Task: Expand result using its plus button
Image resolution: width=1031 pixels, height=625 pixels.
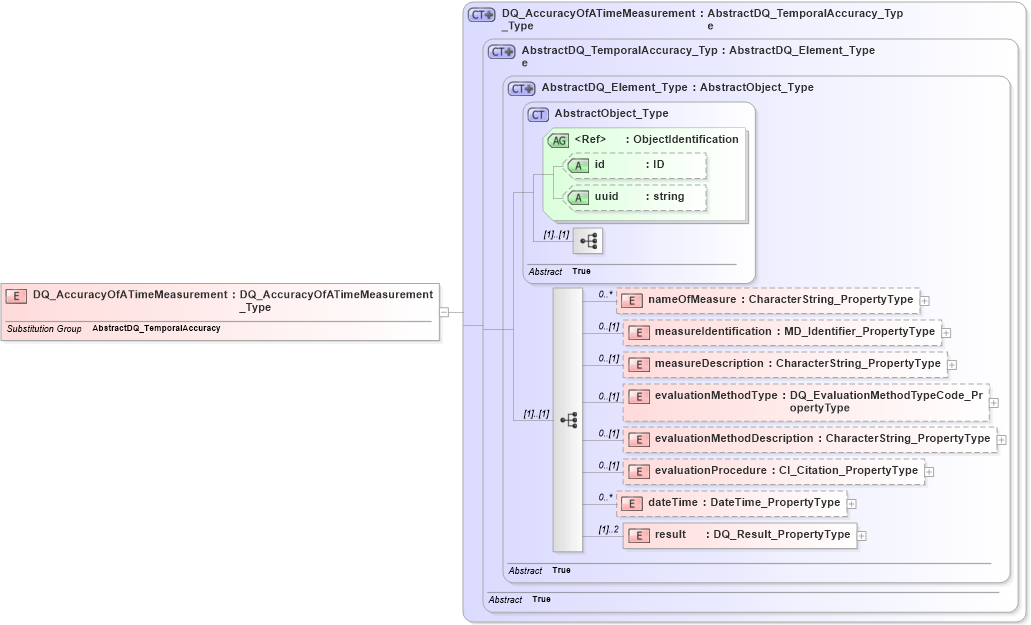Action: click(862, 535)
